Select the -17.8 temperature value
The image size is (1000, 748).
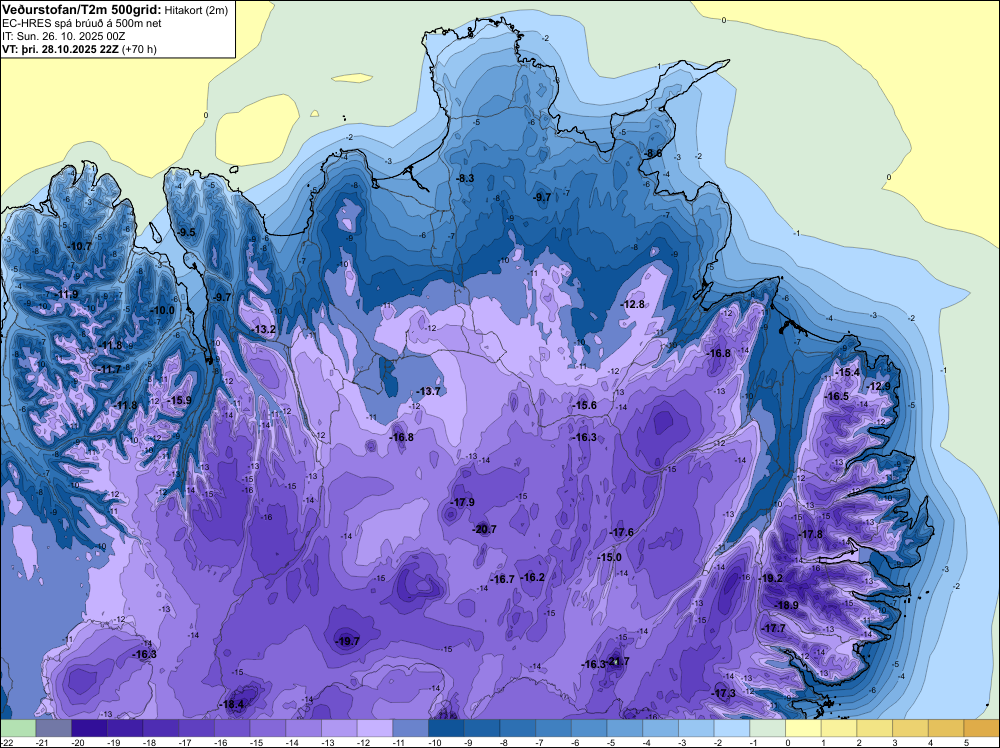811,534
